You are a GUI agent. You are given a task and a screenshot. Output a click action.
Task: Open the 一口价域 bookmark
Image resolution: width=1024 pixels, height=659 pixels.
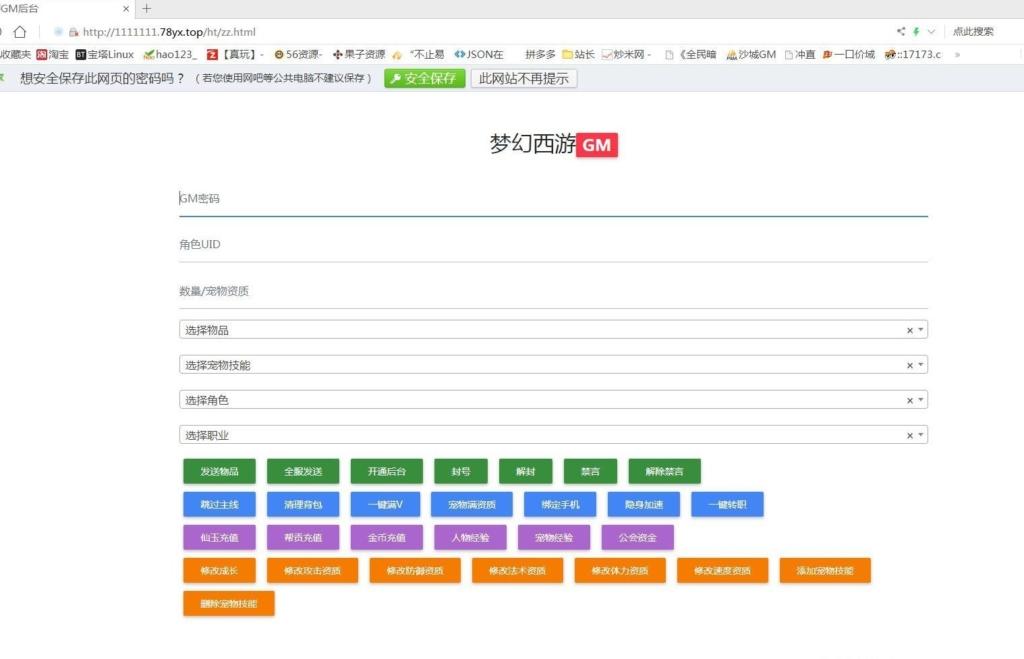coord(848,54)
